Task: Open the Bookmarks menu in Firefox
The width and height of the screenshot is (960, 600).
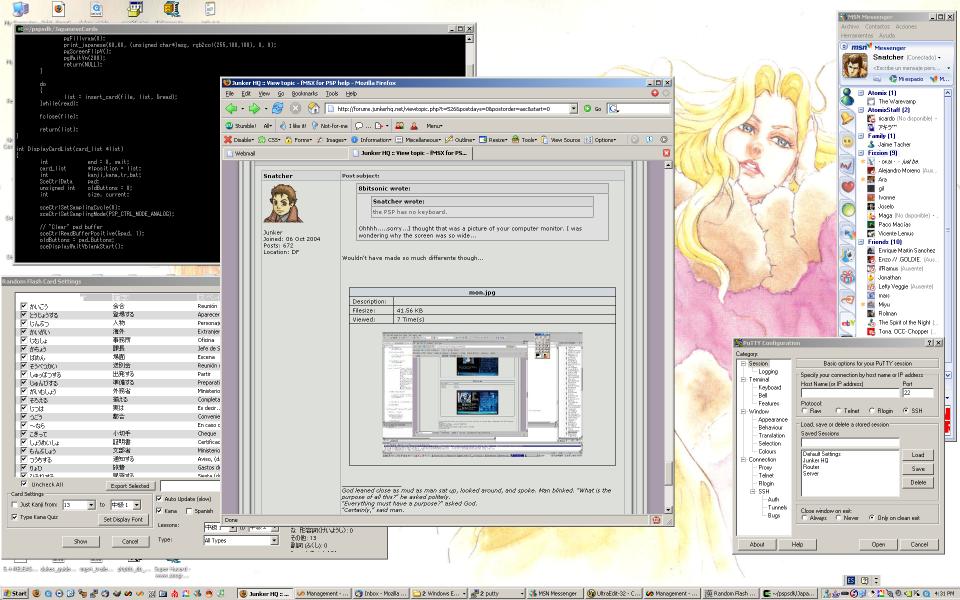Action: tap(303, 93)
